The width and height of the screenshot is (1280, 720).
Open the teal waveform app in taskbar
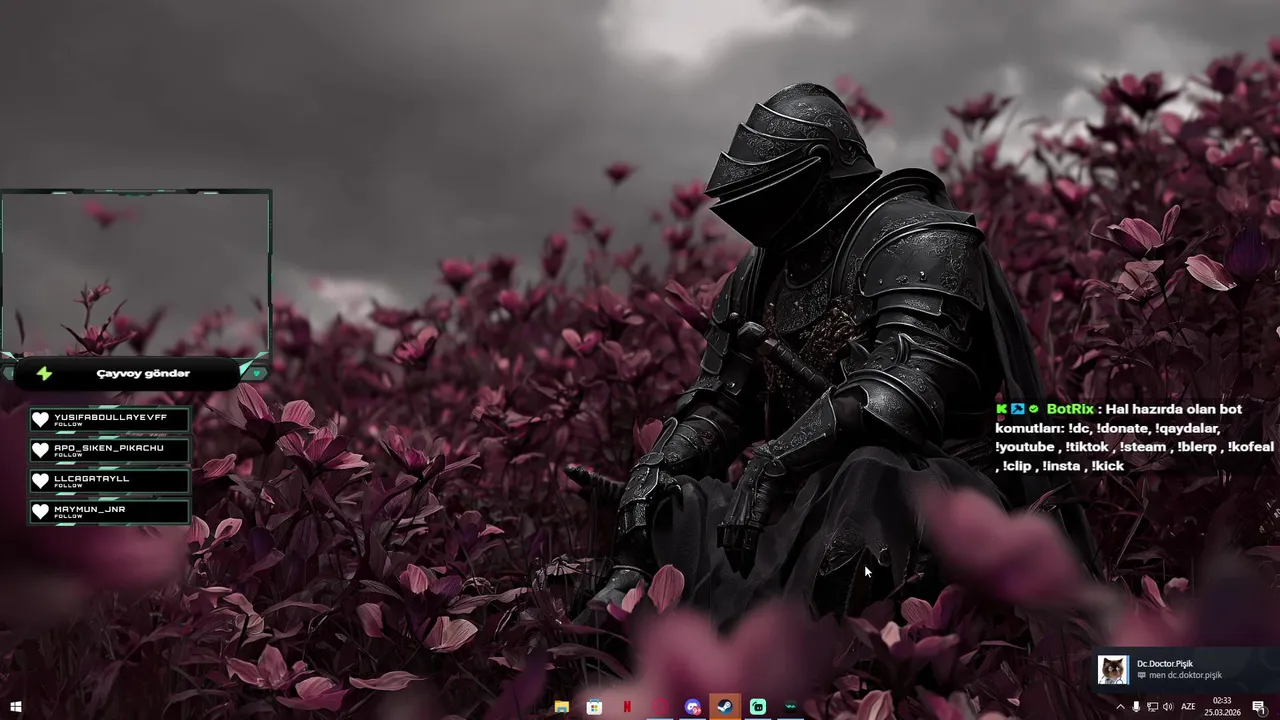point(791,707)
